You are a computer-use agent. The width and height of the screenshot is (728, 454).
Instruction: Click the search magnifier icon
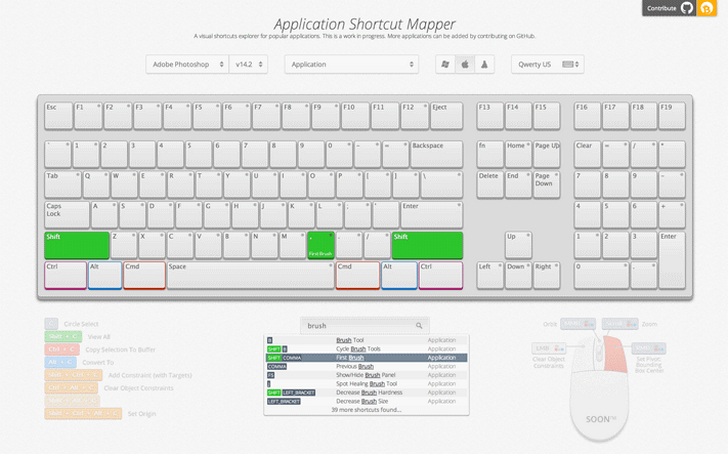pos(419,325)
